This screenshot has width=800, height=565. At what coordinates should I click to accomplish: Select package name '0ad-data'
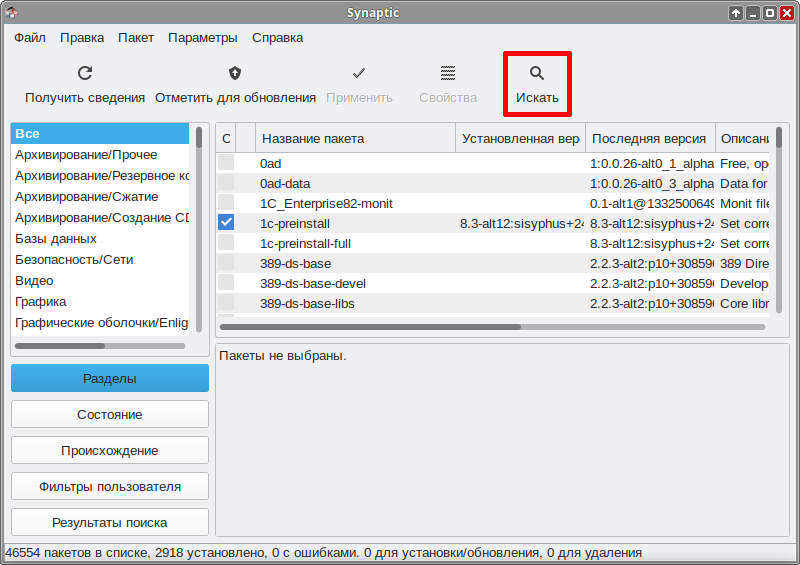(285, 183)
